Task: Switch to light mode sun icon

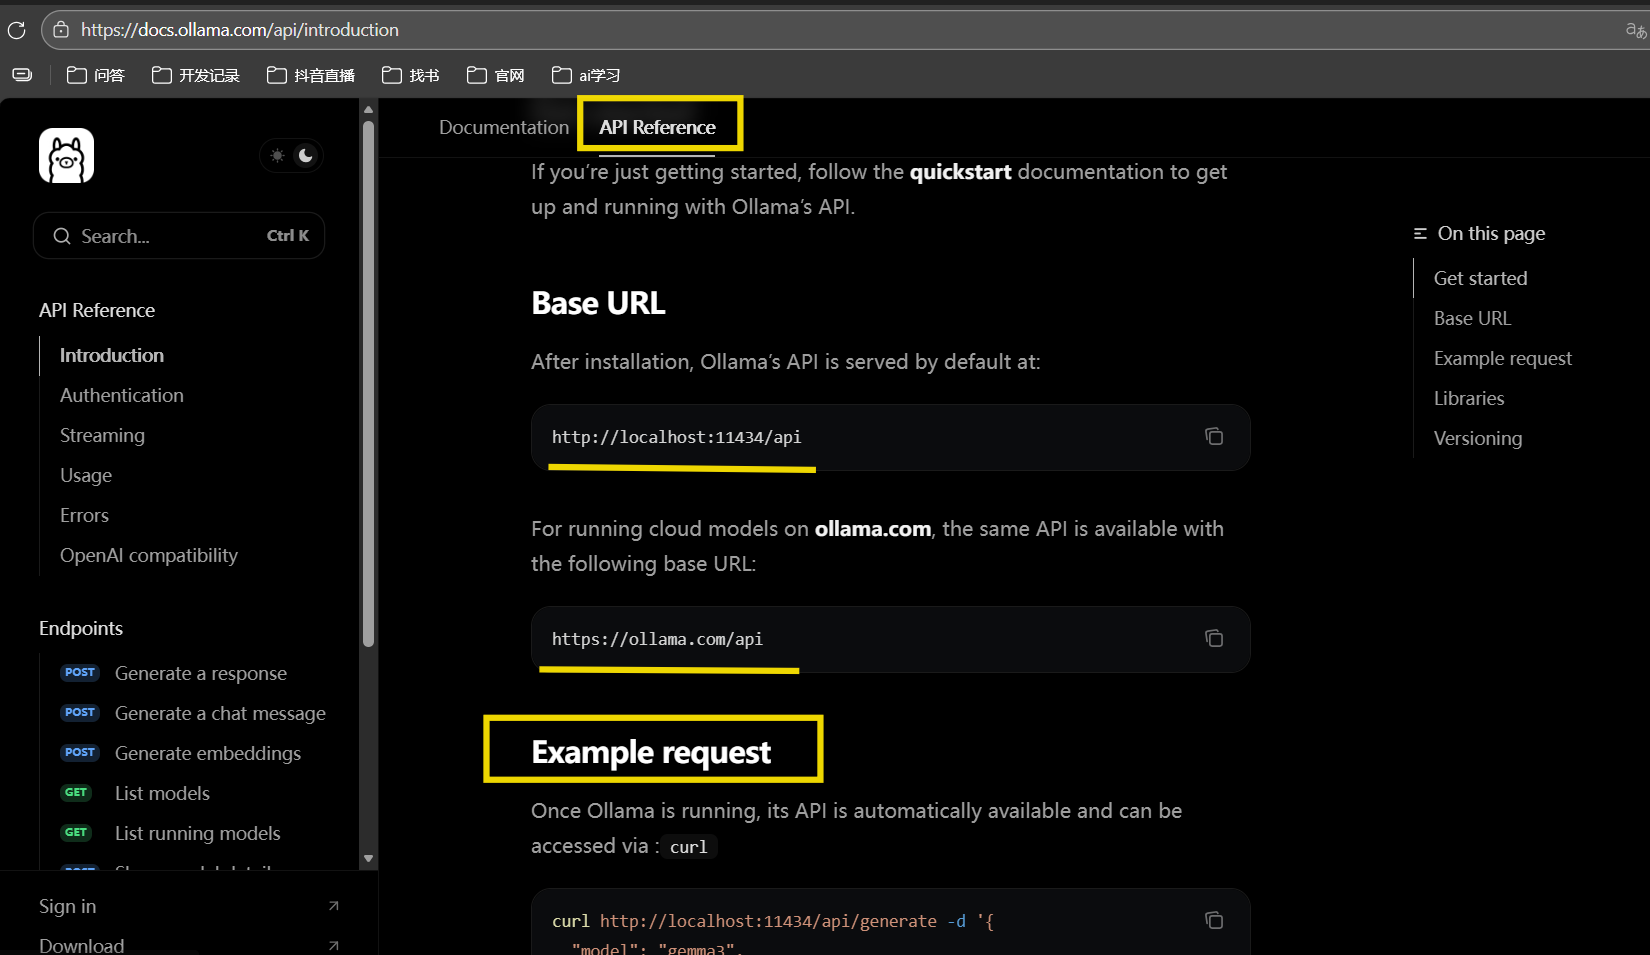Action: click(277, 155)
